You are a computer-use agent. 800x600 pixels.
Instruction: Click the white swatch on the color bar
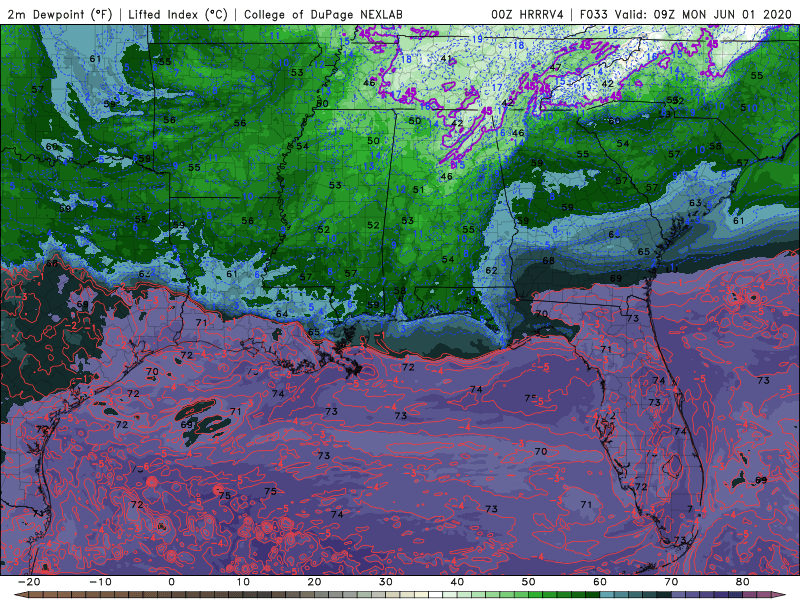point(435,594)
